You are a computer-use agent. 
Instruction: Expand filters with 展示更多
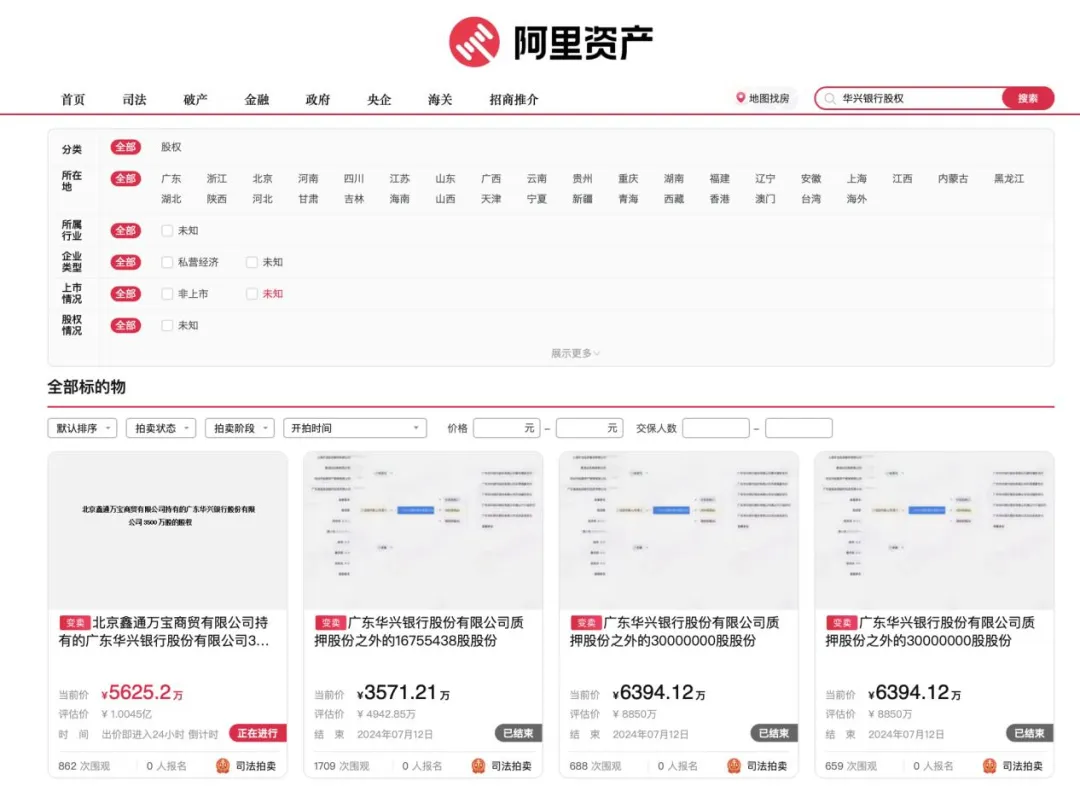point(575,353)
